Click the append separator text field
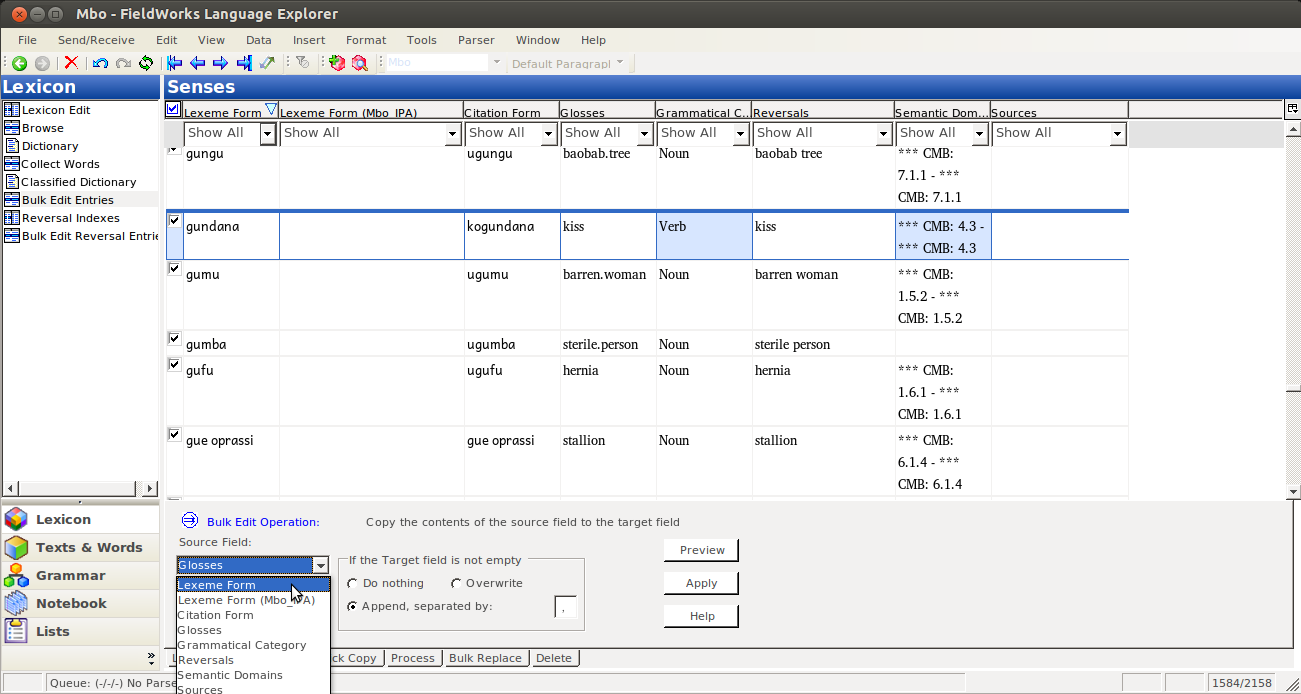Screen dimensions: 1301x694 [565, 607]
